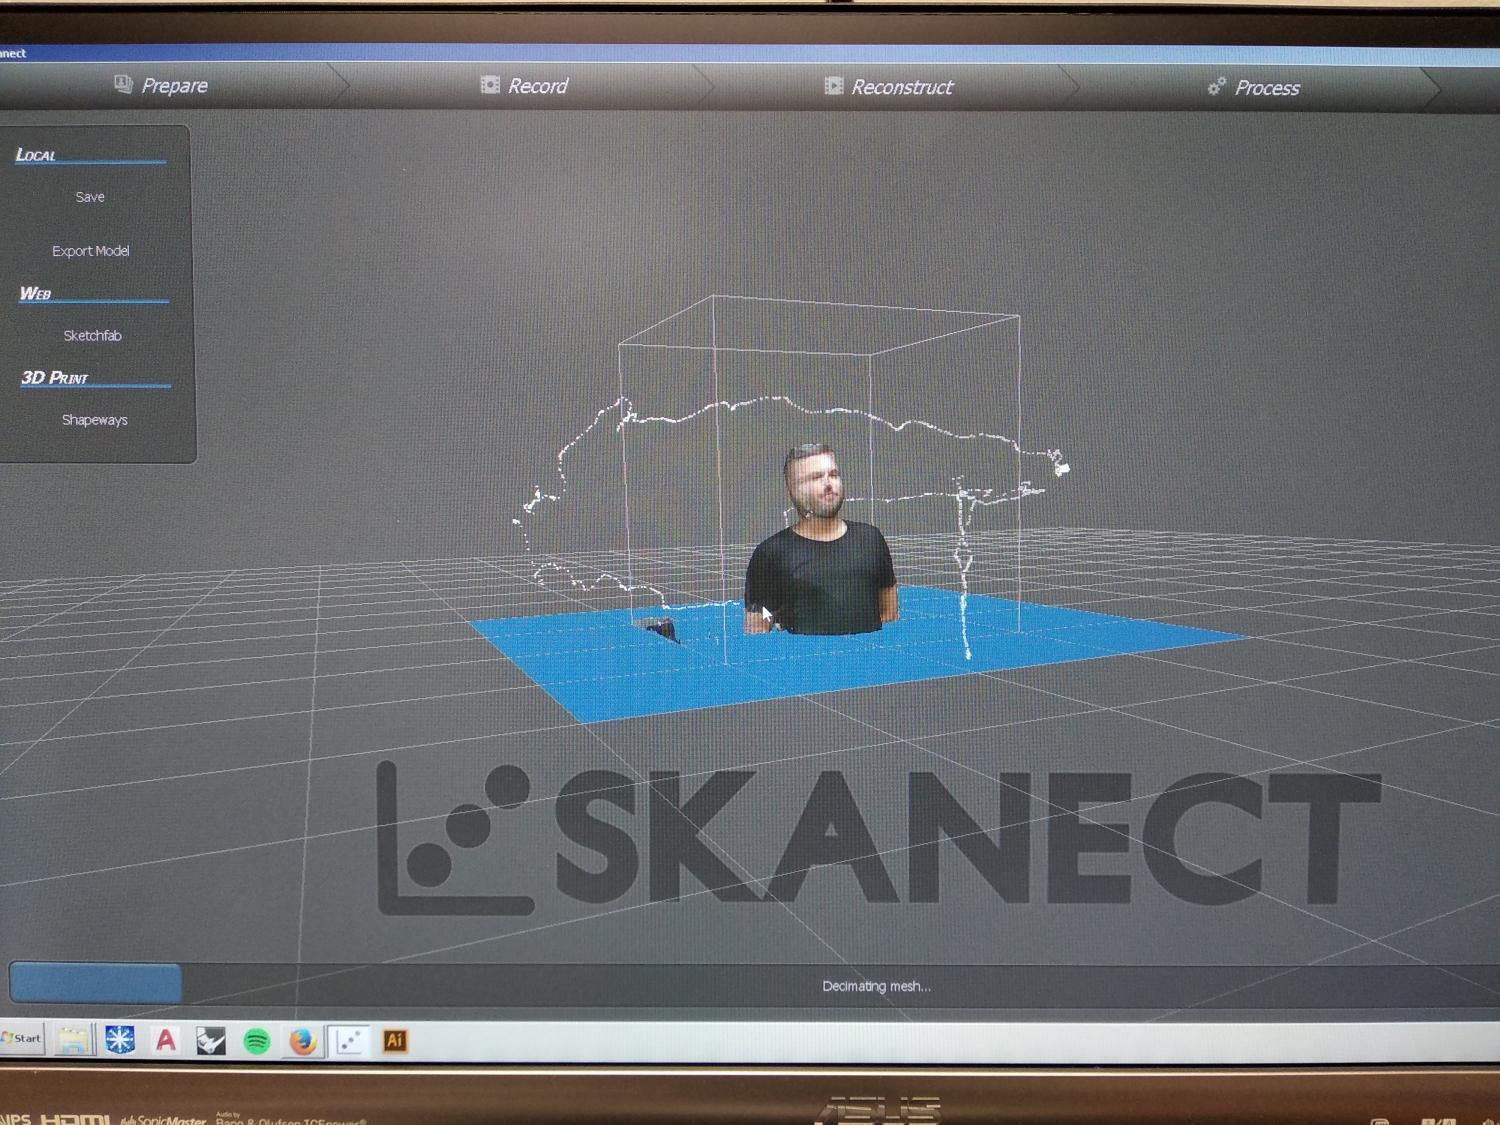Image resolution: width=1500 pixels, height=1125 pixels.
Task: Click the Decimating mesh progress bar
Action: (755, 985)
